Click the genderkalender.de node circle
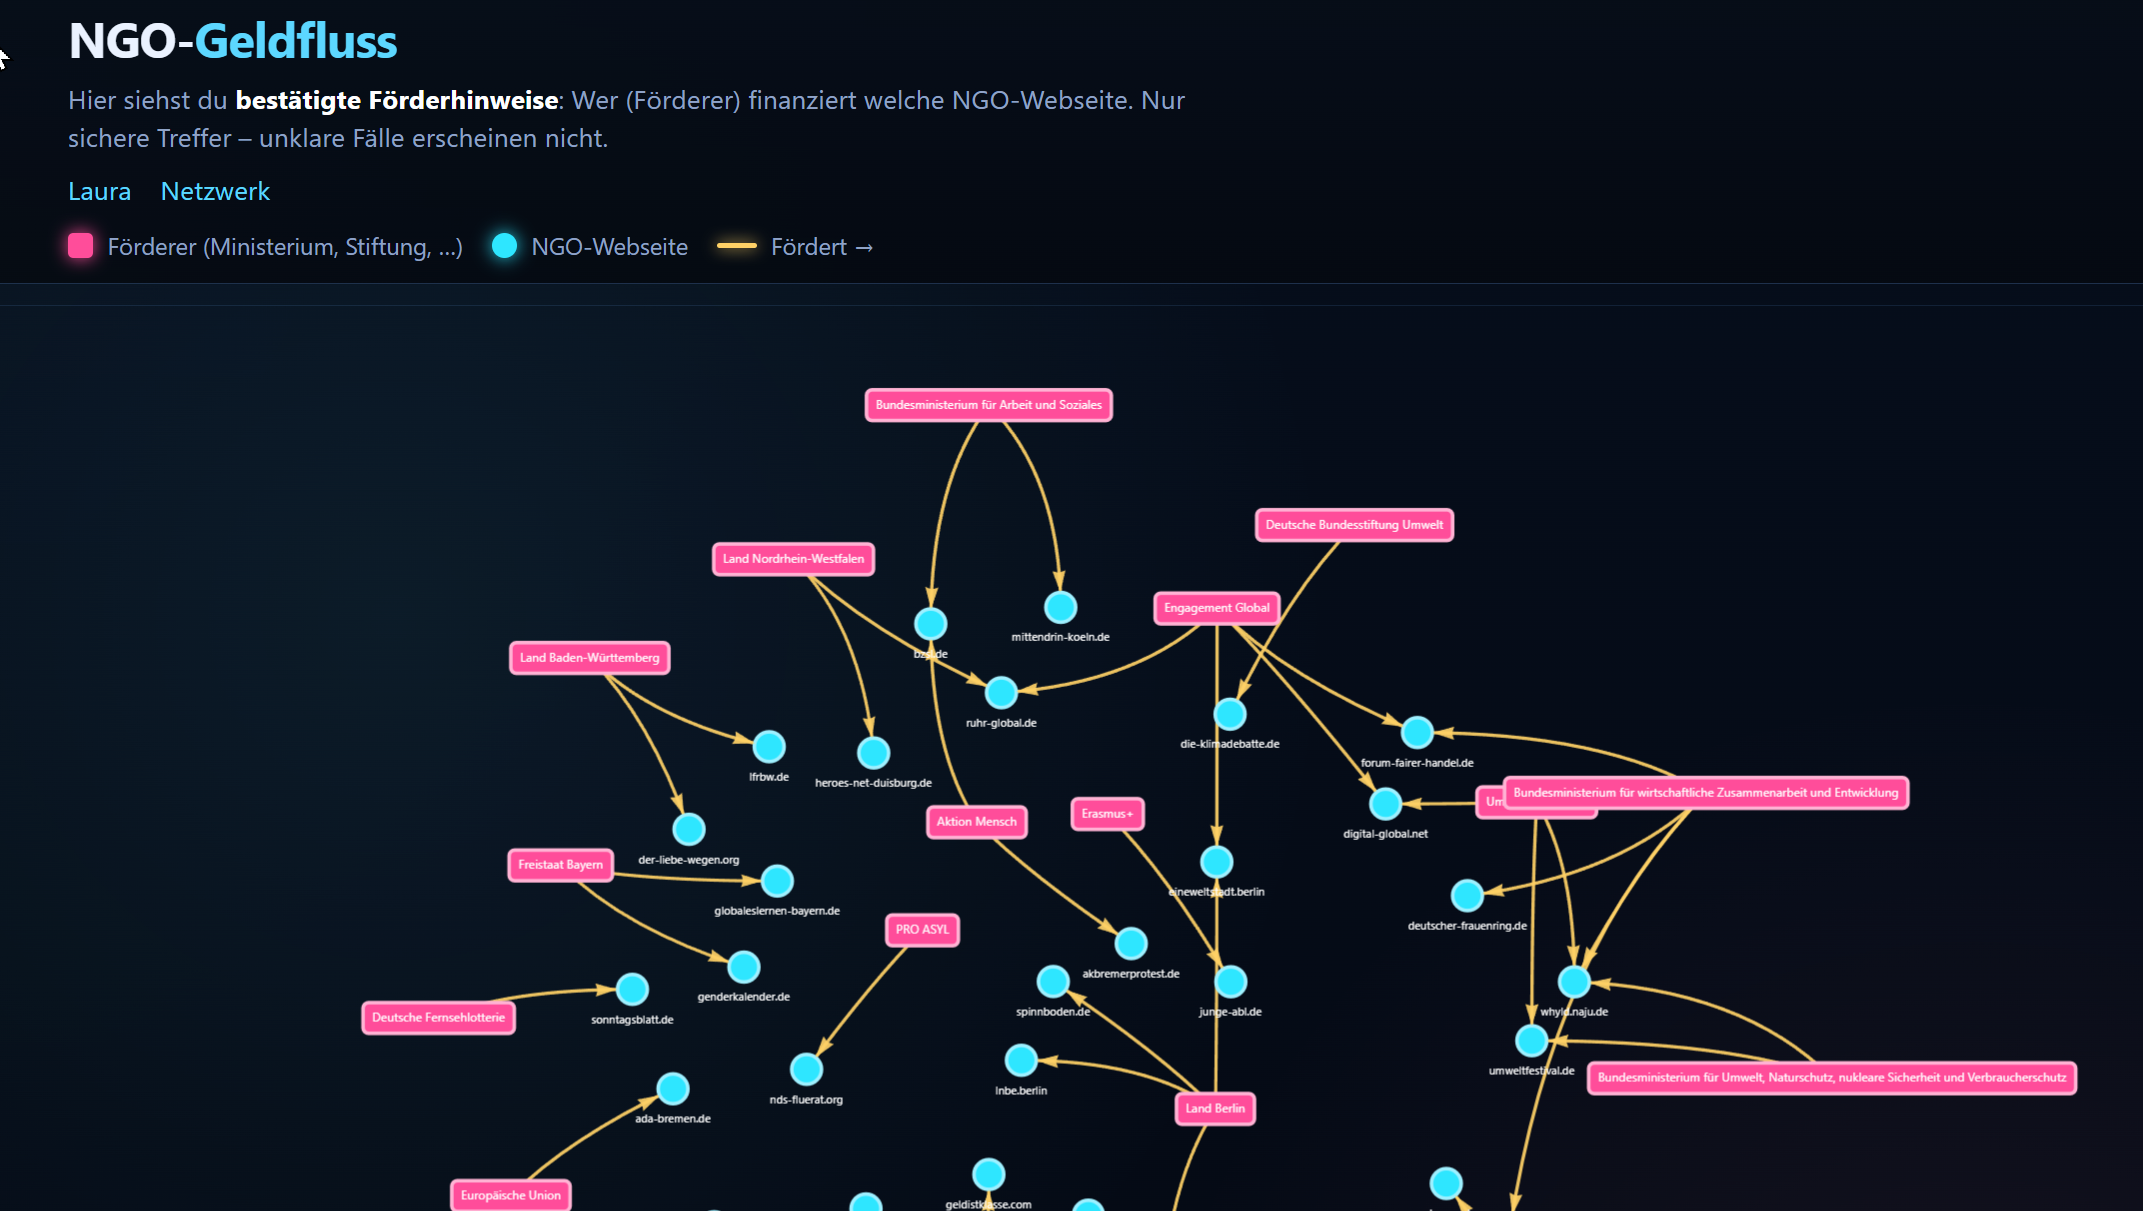The image size is (2143, 1211). (x=744, y=967)
